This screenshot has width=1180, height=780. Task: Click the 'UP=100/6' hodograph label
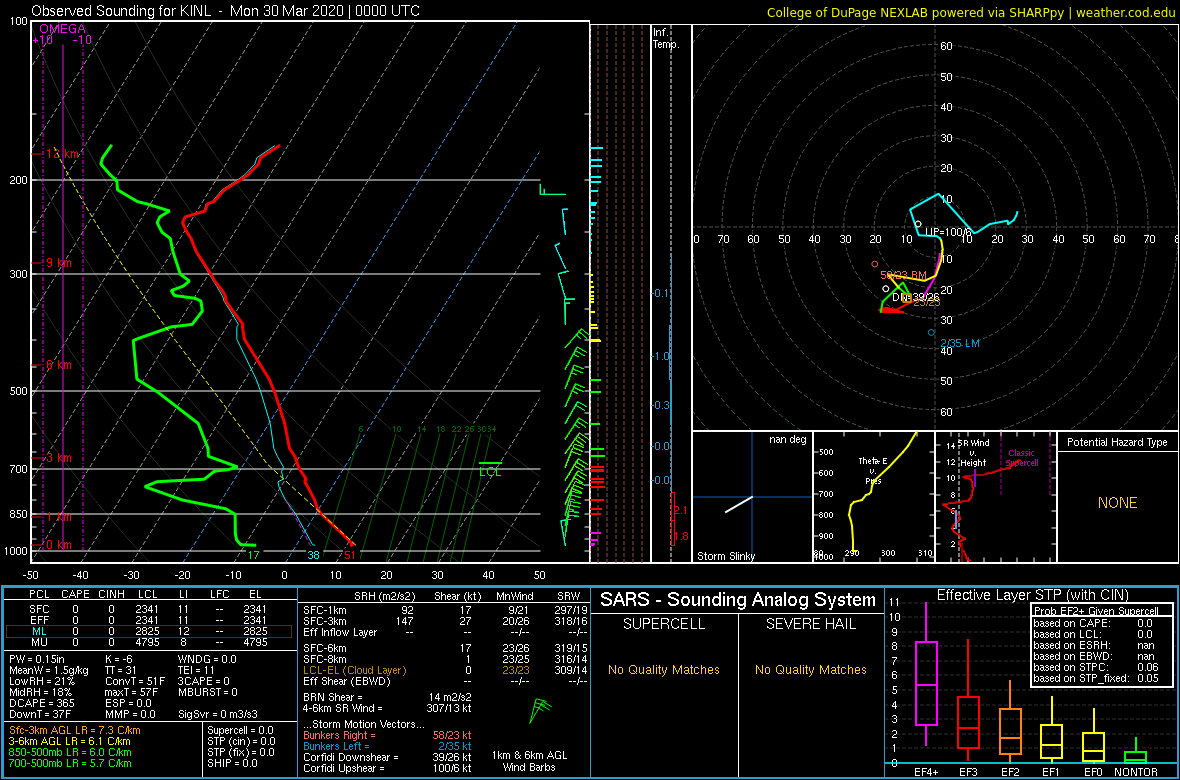949,232
